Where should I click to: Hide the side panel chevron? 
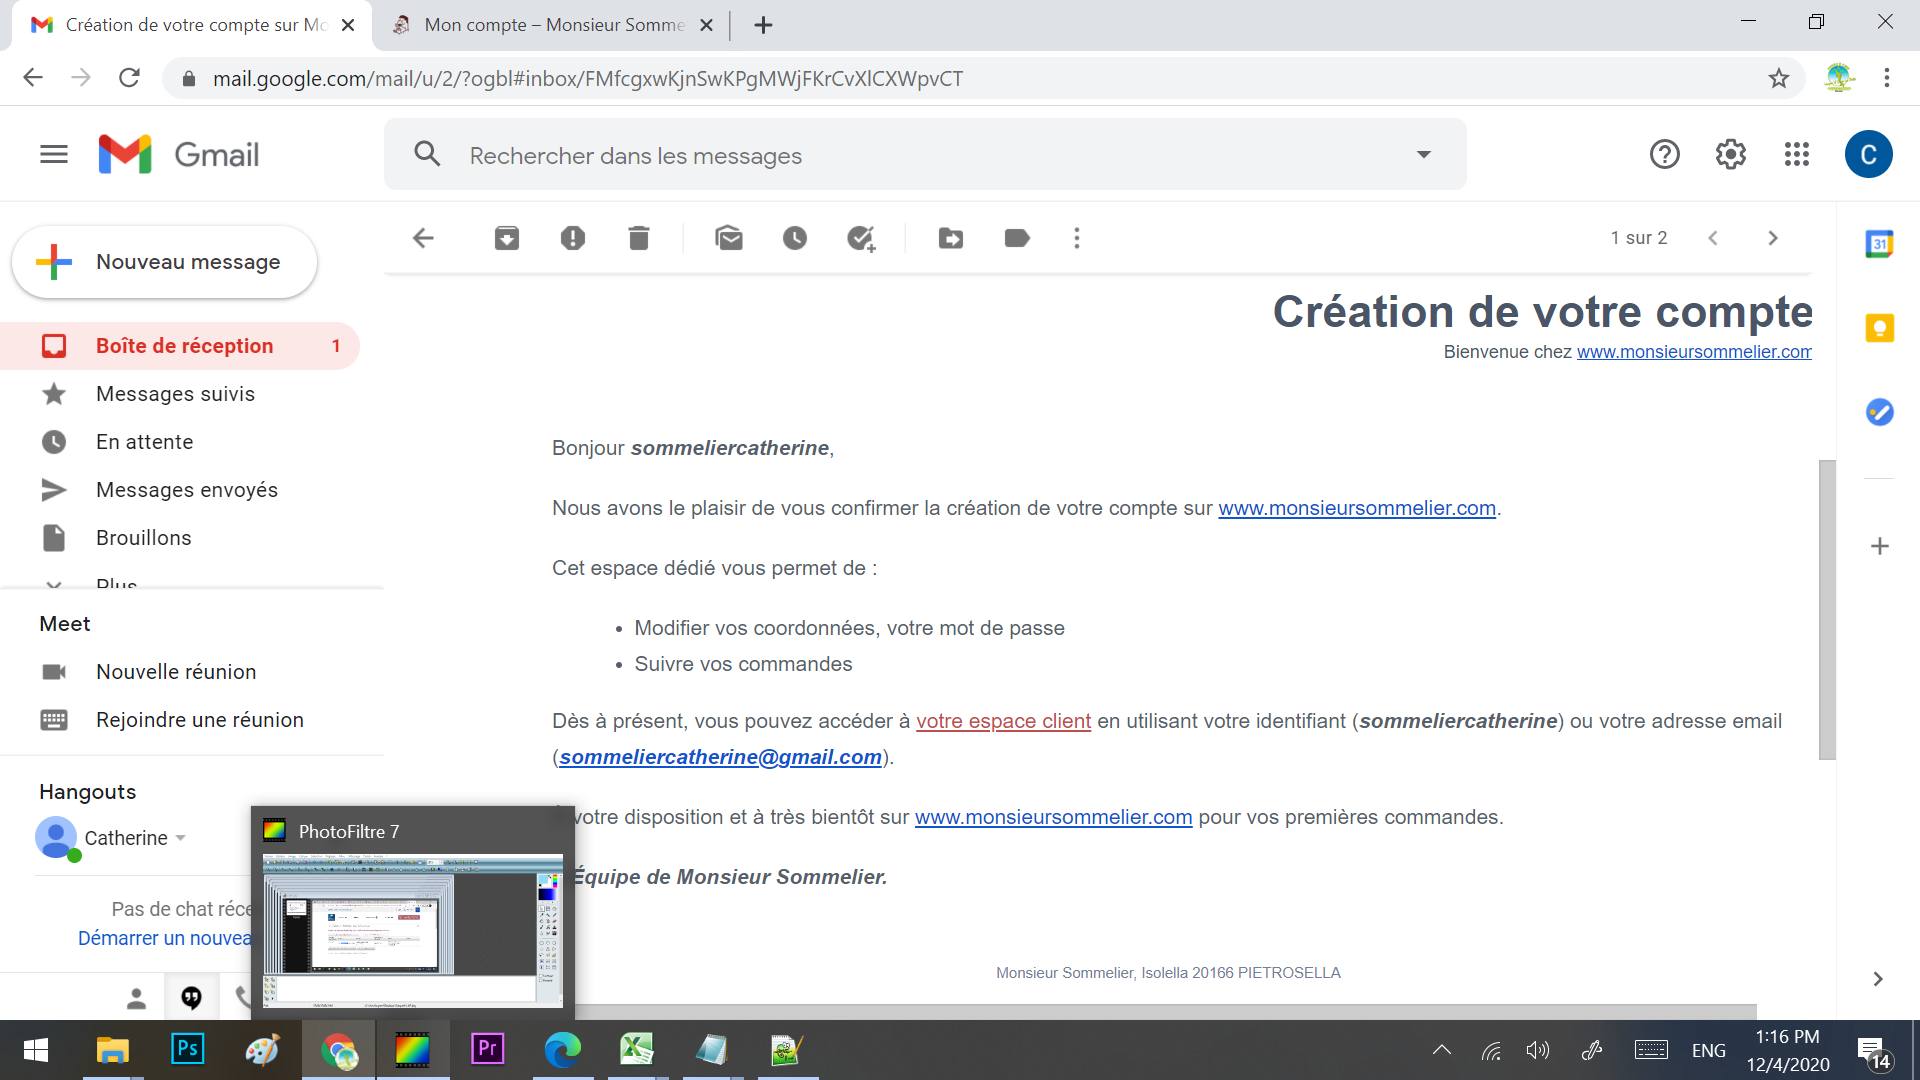coord(1878,979)
